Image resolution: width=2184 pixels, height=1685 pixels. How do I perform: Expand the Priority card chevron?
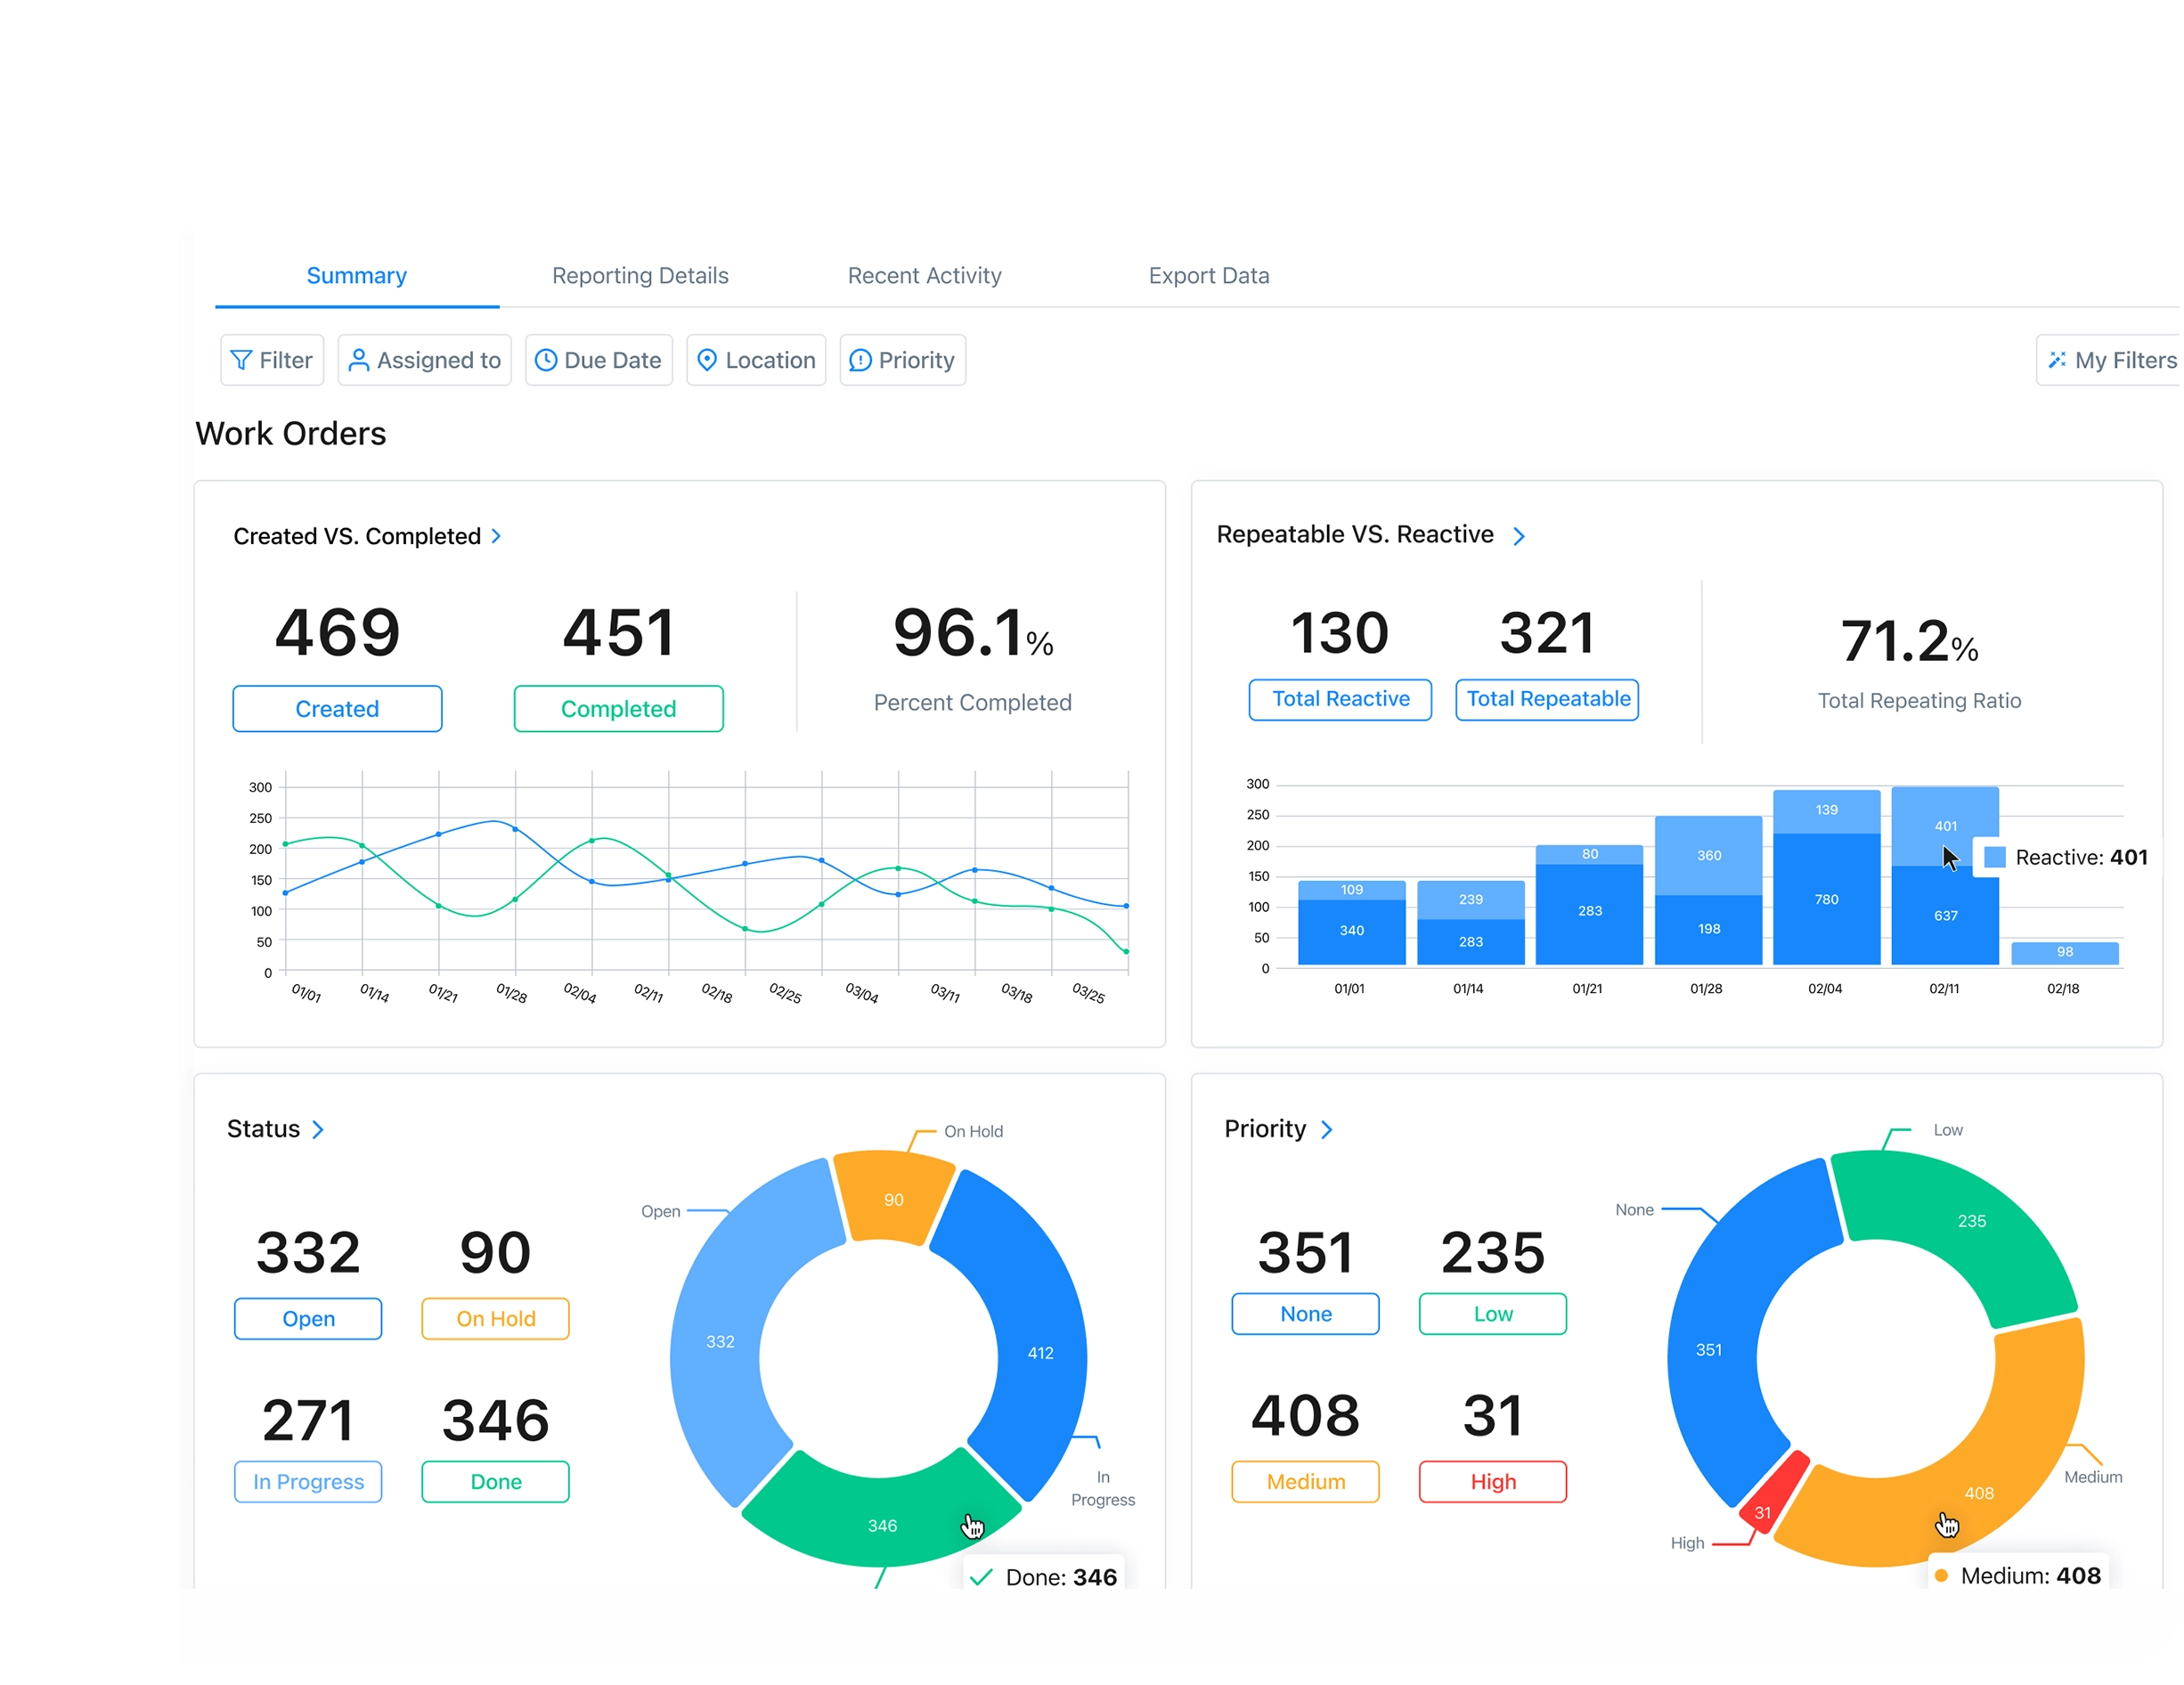click(x=1328, y=1129)
